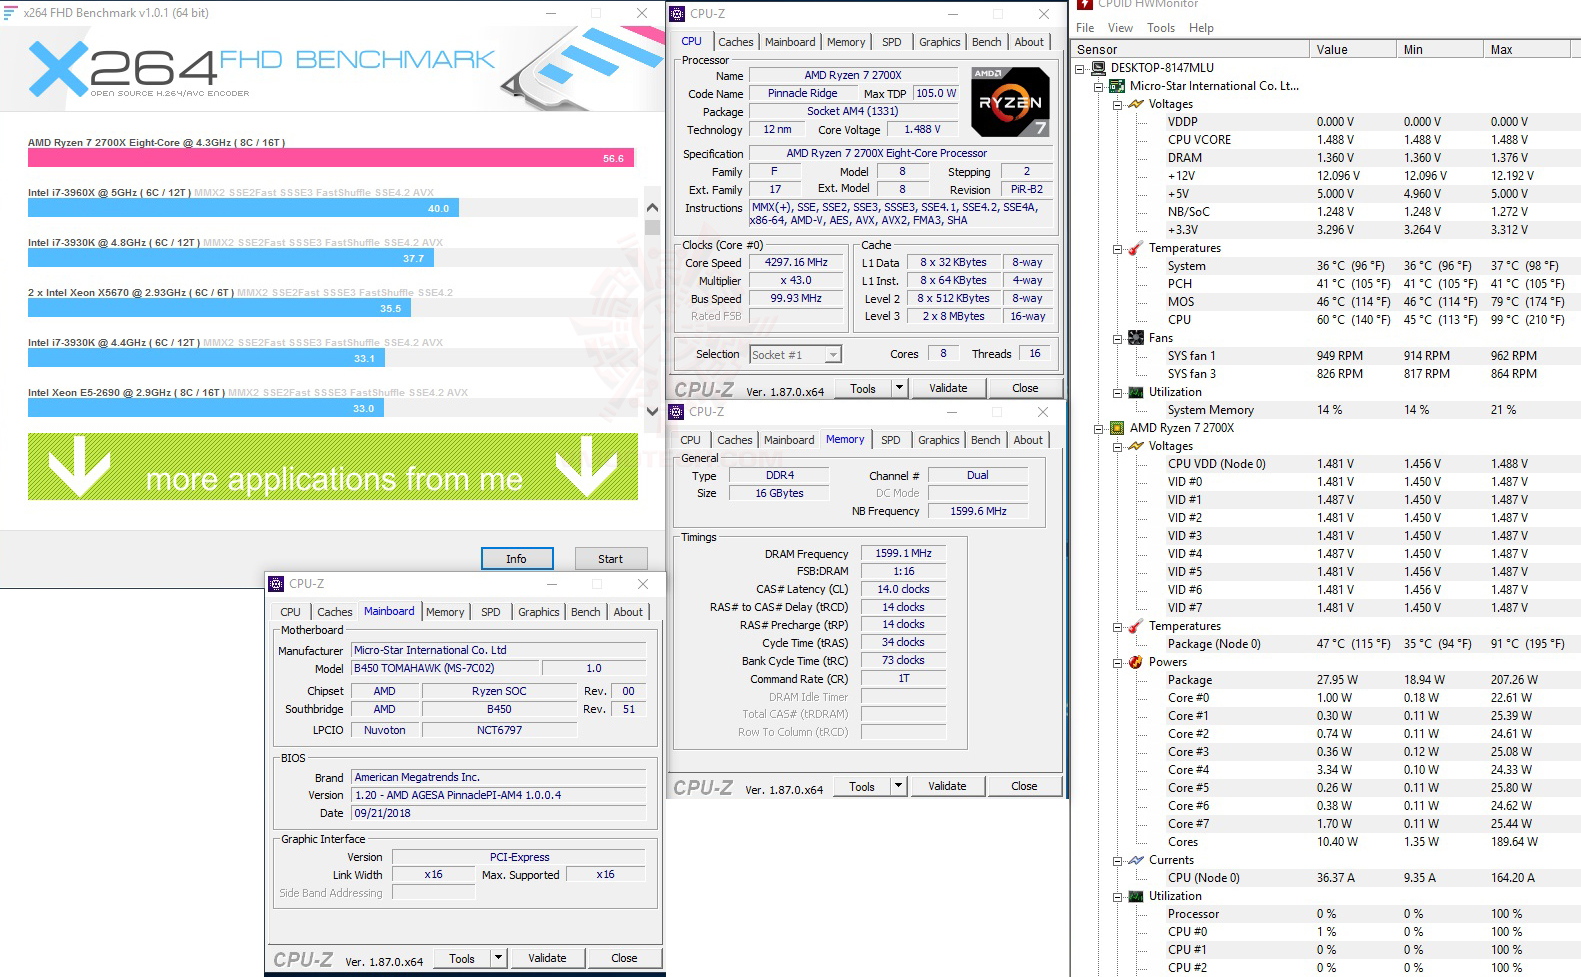The image size is (1581, 977).
Task: Click the DESKTOP-8147MLU computer icon
Action: click(x=1098, y=68)
